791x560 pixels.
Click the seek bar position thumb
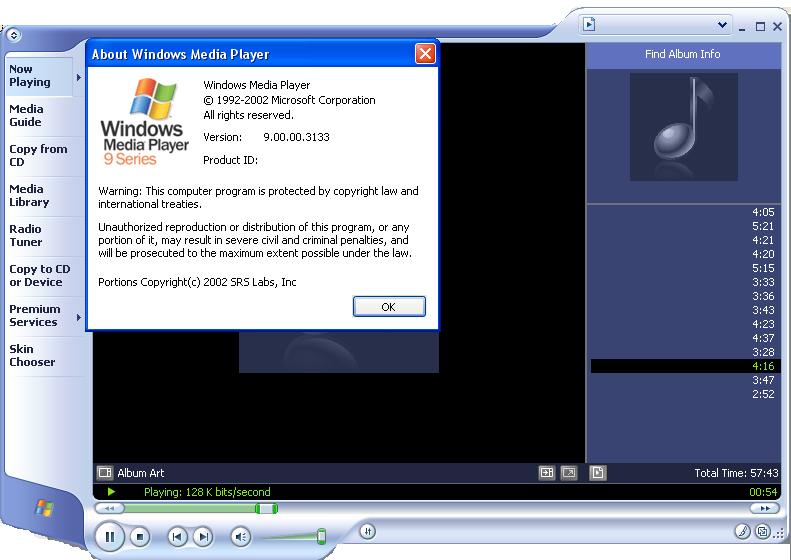point(266,509)
